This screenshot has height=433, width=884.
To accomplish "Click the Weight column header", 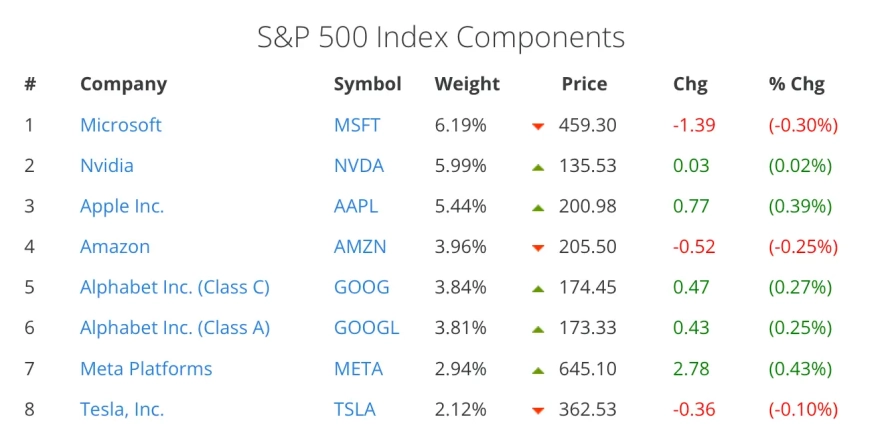I will click(x=466, y=84).
